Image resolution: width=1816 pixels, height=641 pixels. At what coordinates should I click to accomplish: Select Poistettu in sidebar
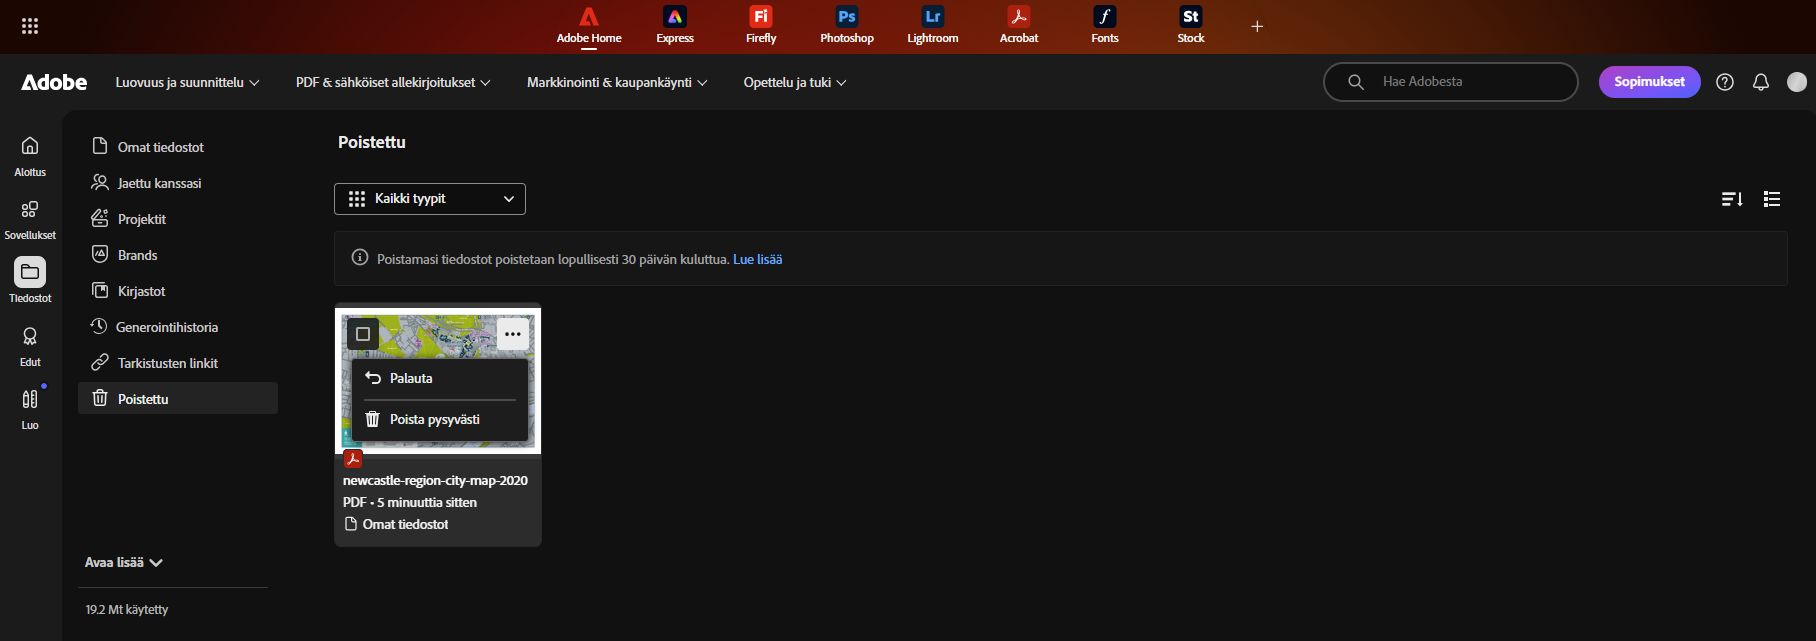tap(178, 398)
